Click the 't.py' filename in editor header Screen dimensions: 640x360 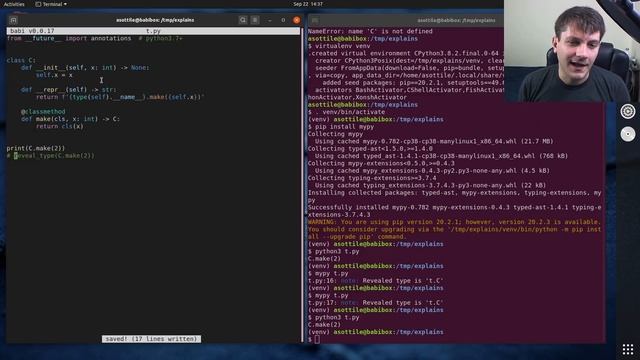pos(153,31)
